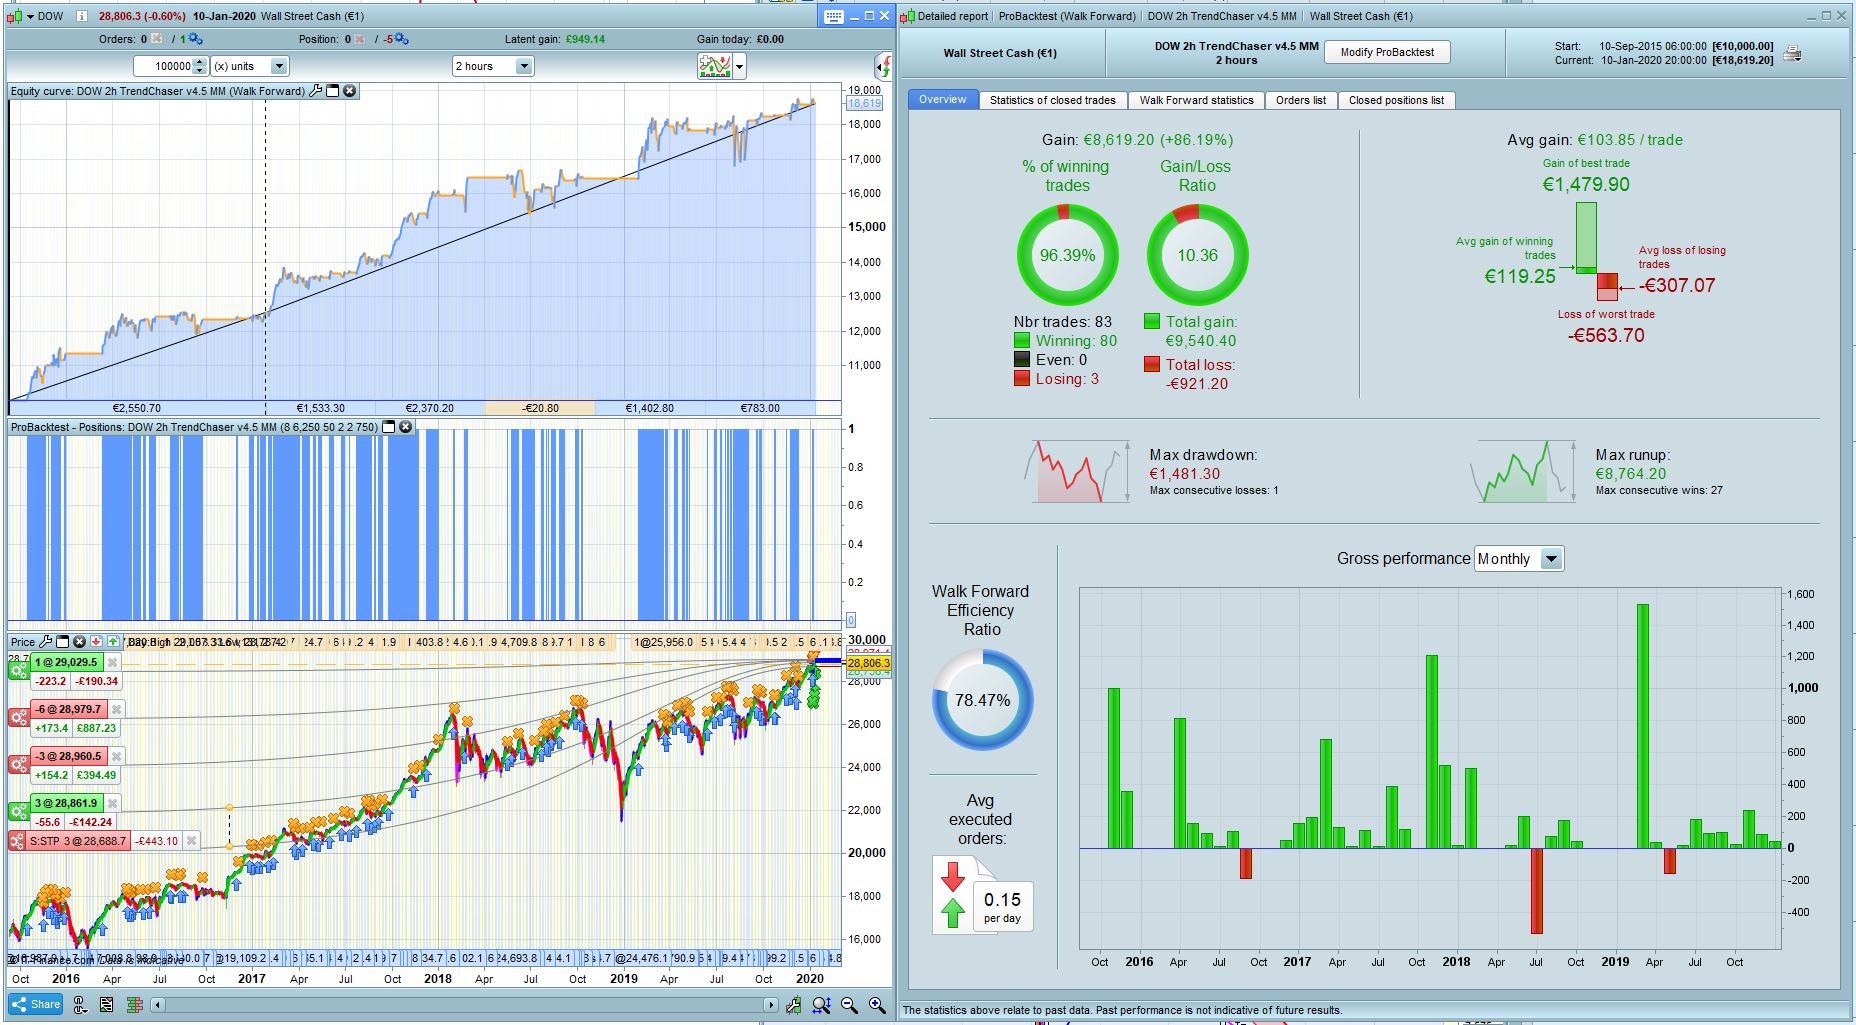Image resolution: width=1856 pixels, height=1025 pixels.
Task: Print the detailed report
Action: pyautogui.click(x=1792, y=54)
